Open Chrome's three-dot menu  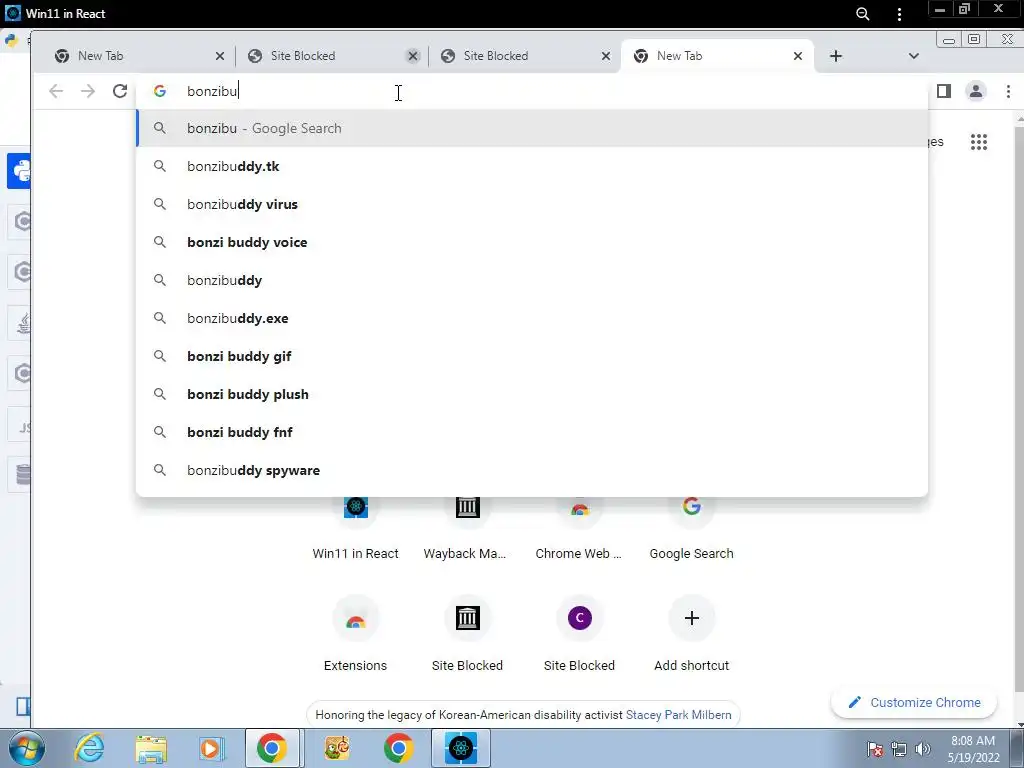click(1008, 91)
